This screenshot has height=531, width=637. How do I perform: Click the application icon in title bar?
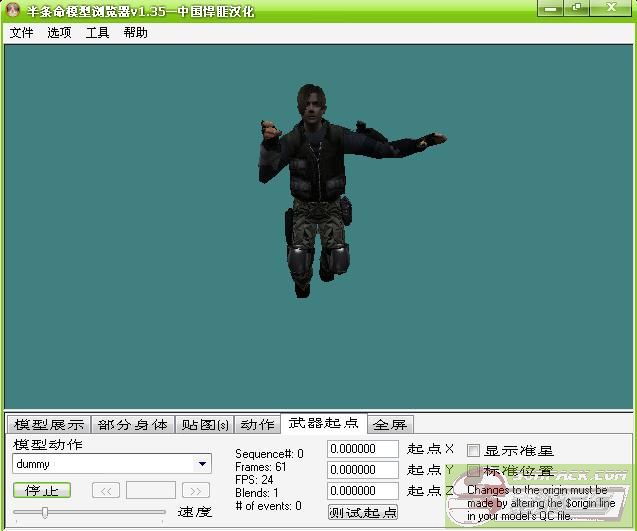[x=13, y=10]
